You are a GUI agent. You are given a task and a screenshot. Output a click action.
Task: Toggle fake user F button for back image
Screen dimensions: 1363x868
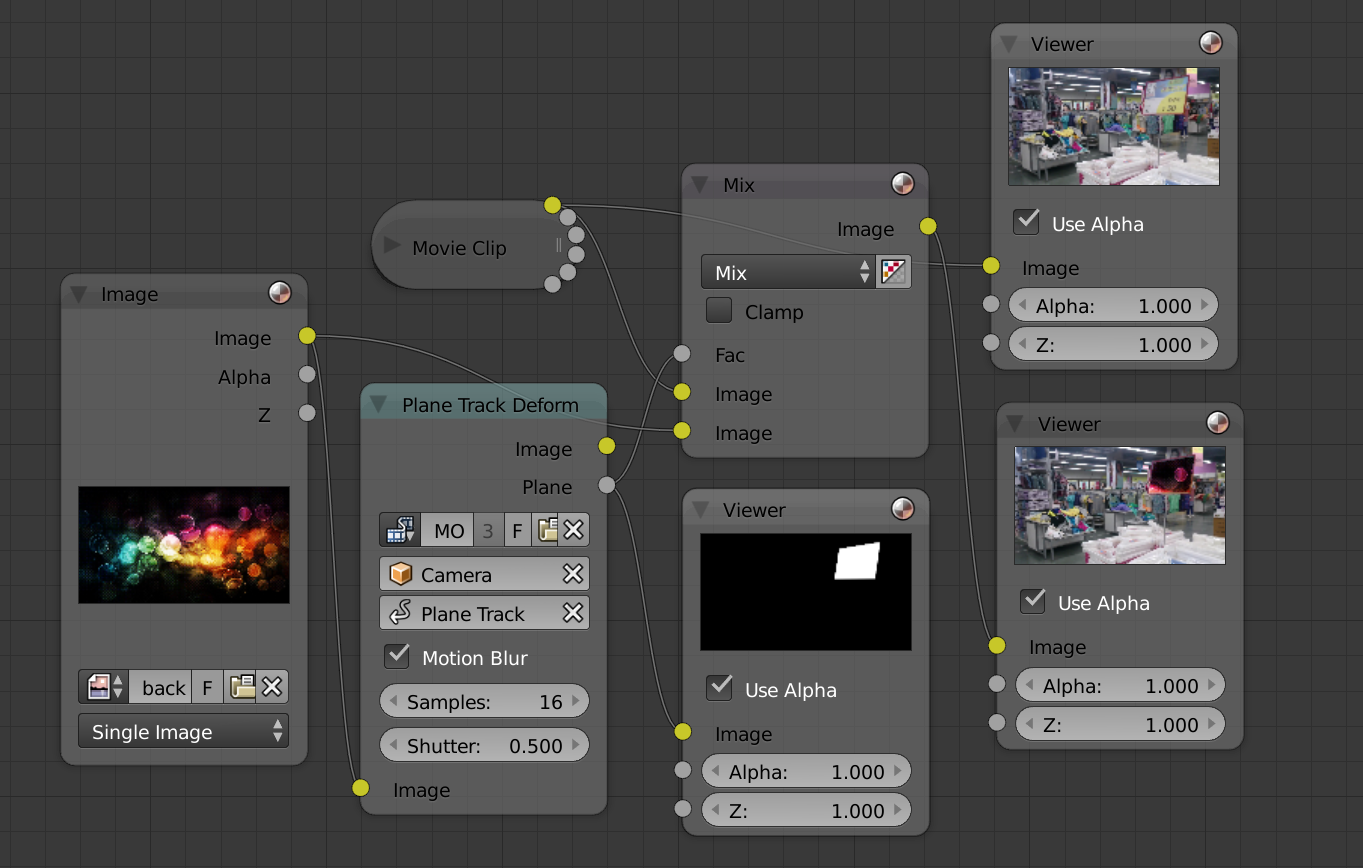207,687
